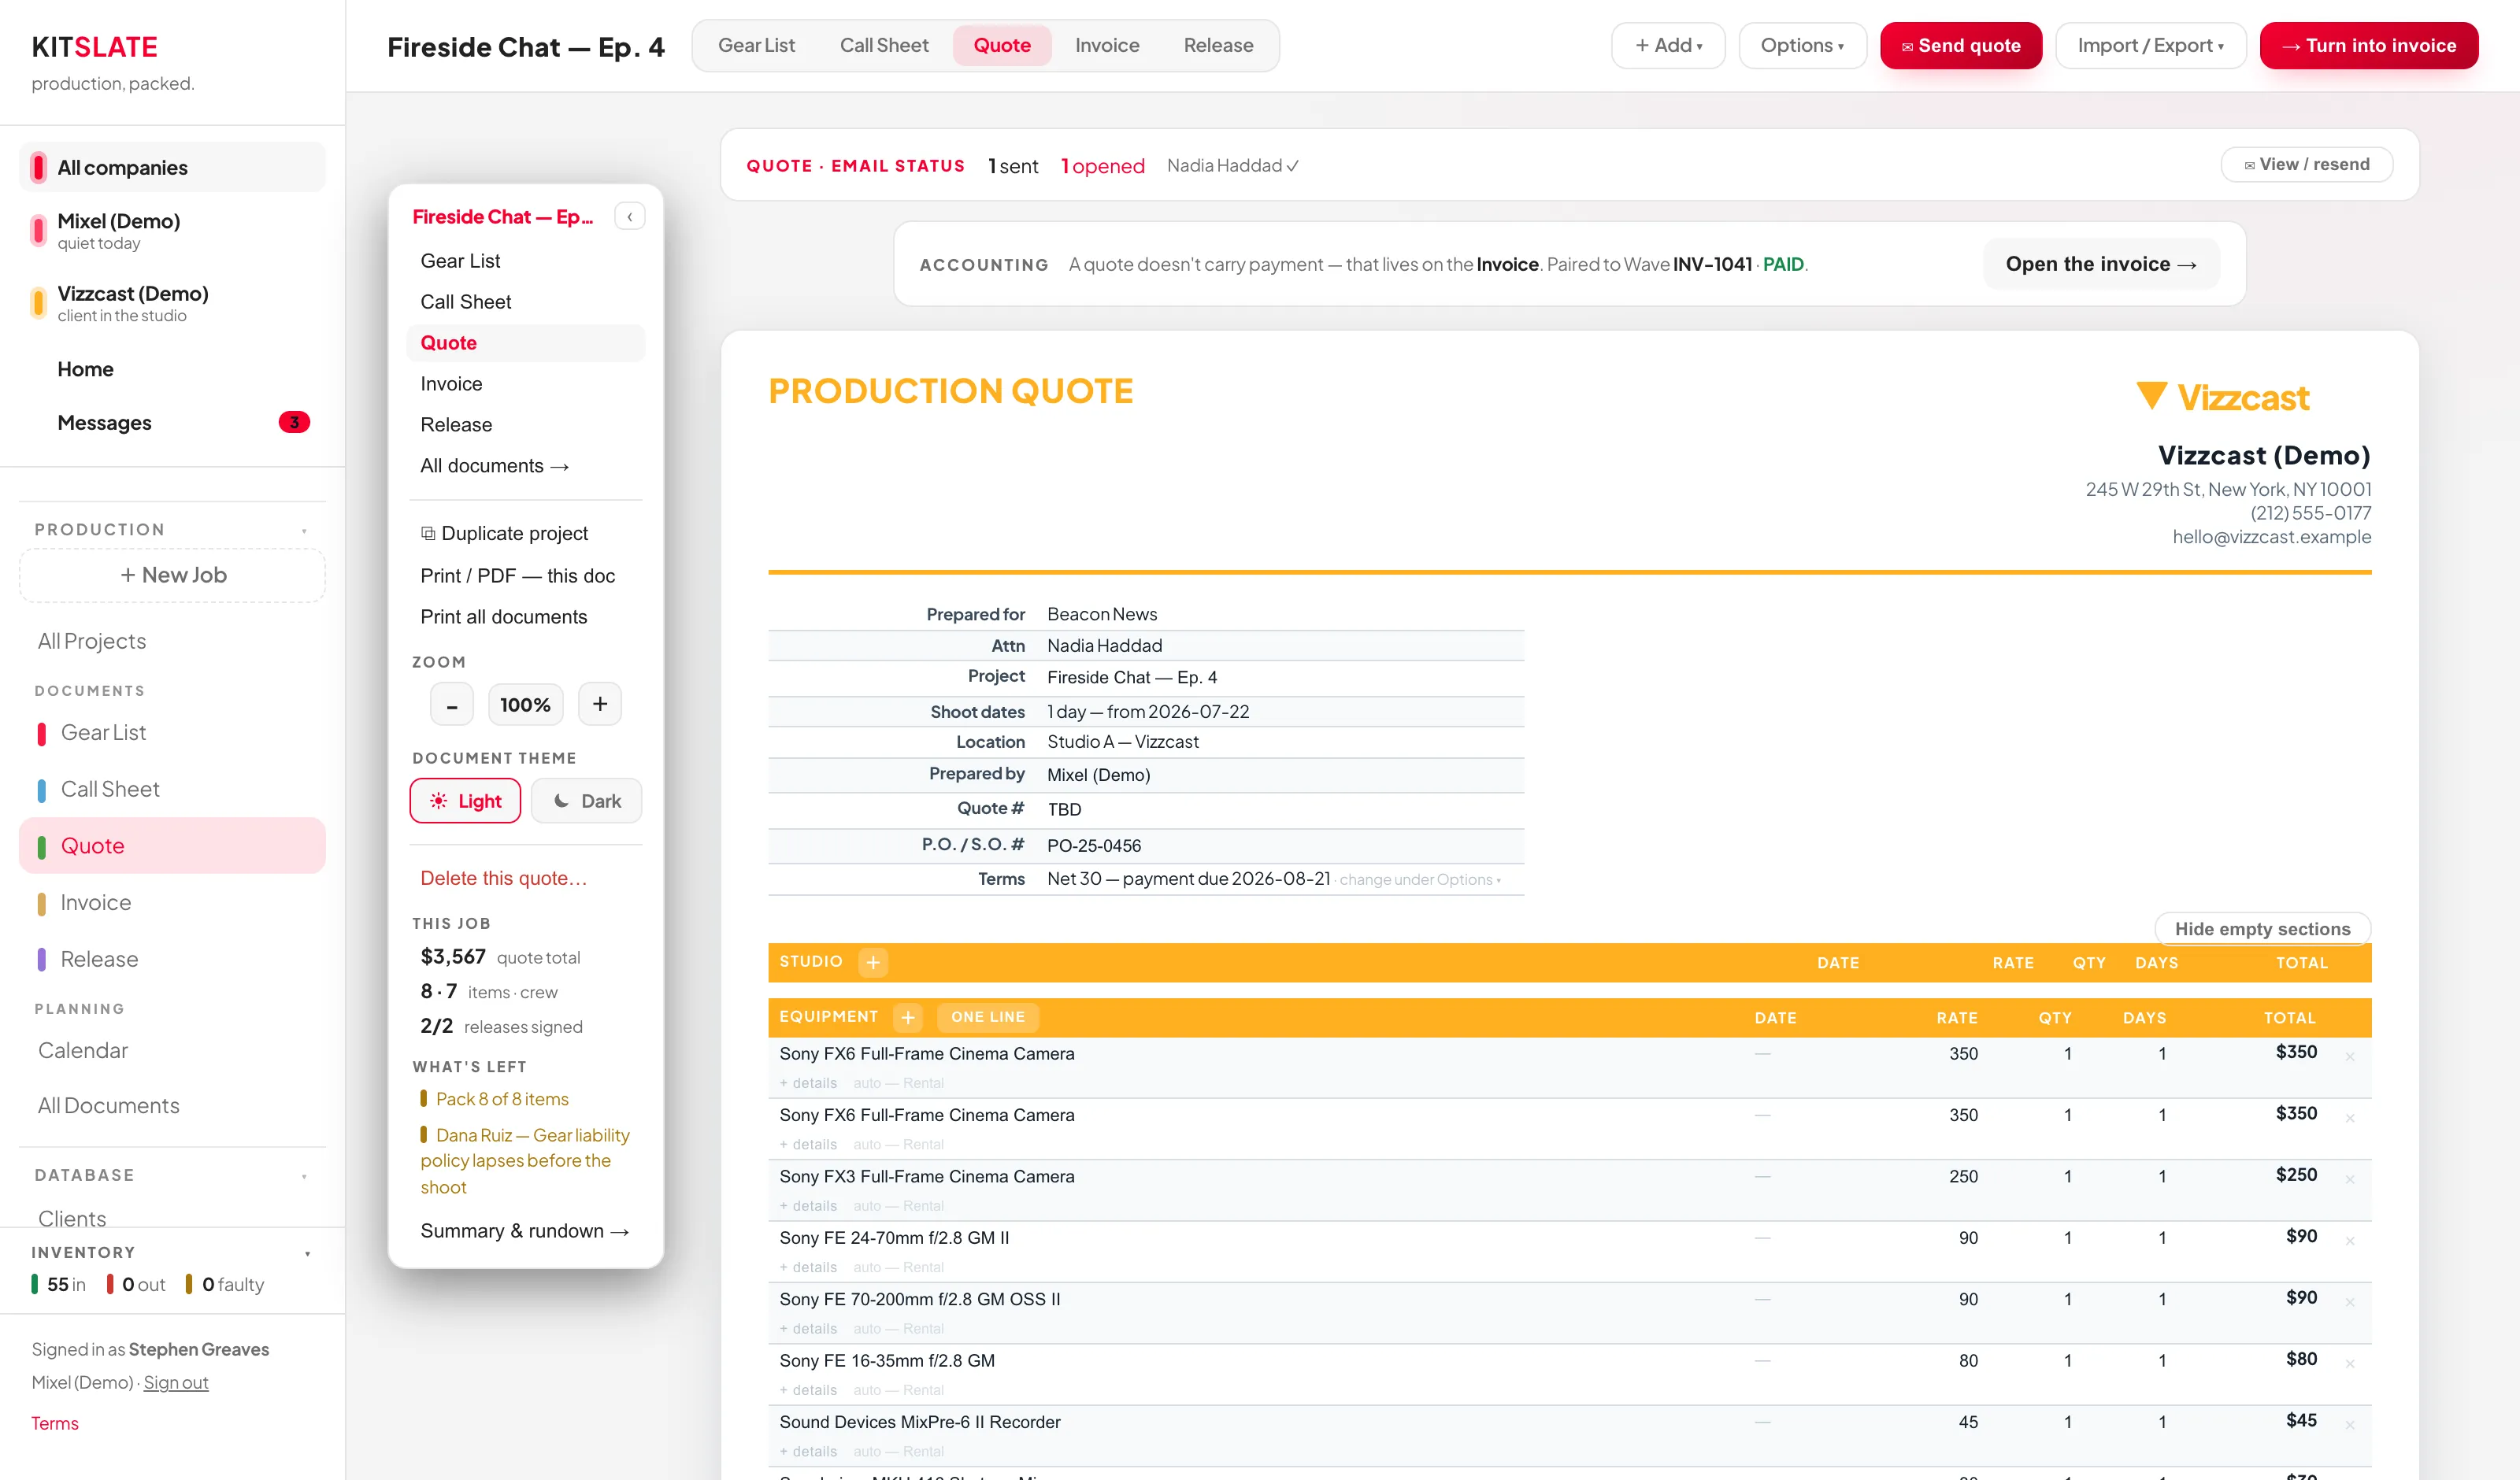Click the PO-25-0456 field value
Screen dimensions: 2520x1480
(1094, 846)
